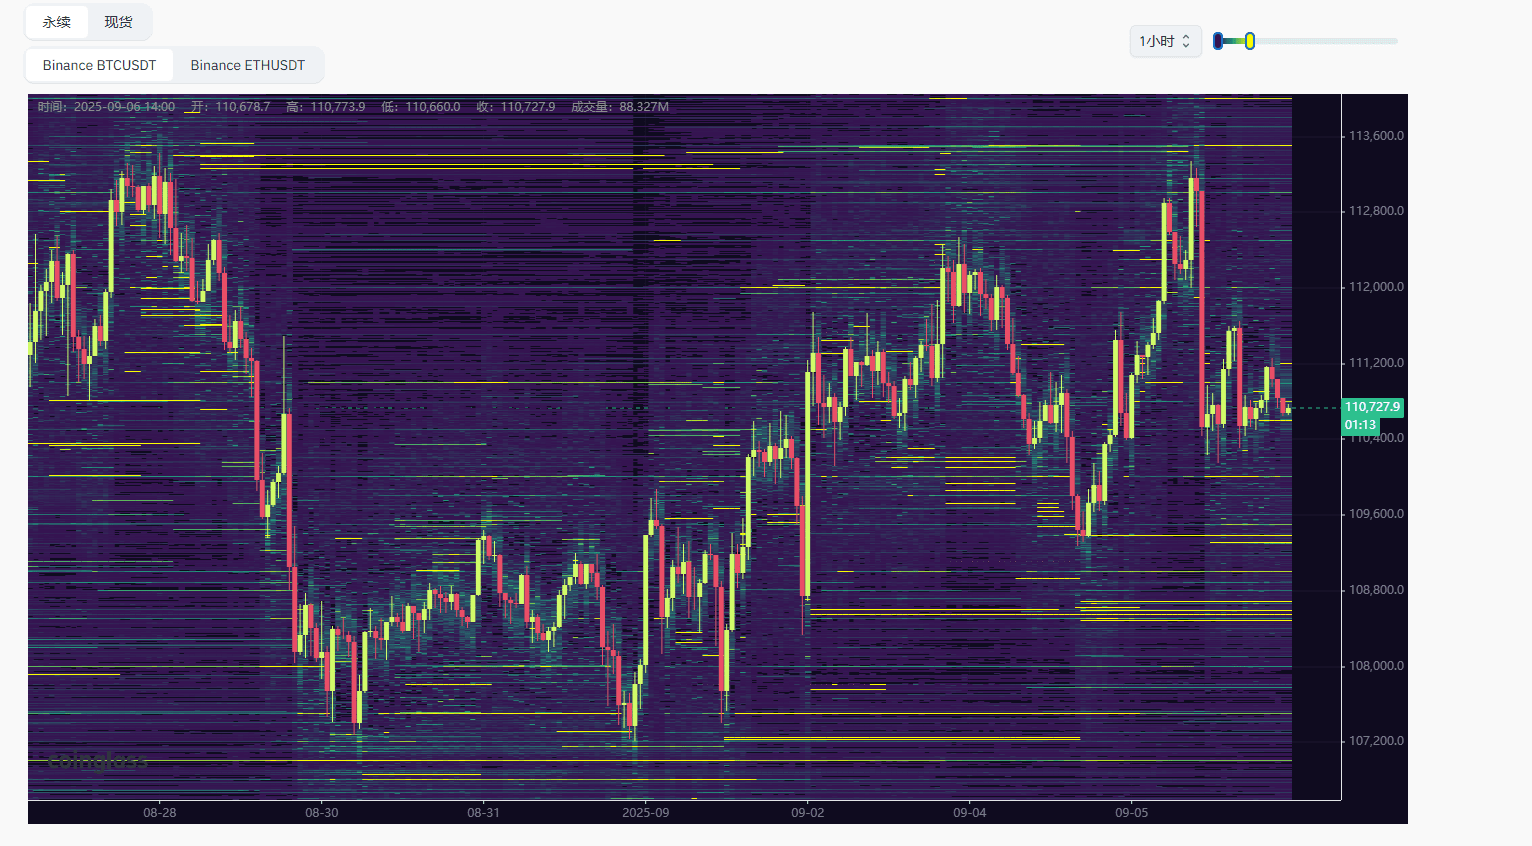Click the 110,727.9 current price label
The image size is (1532, 846).
[1372, 407]
